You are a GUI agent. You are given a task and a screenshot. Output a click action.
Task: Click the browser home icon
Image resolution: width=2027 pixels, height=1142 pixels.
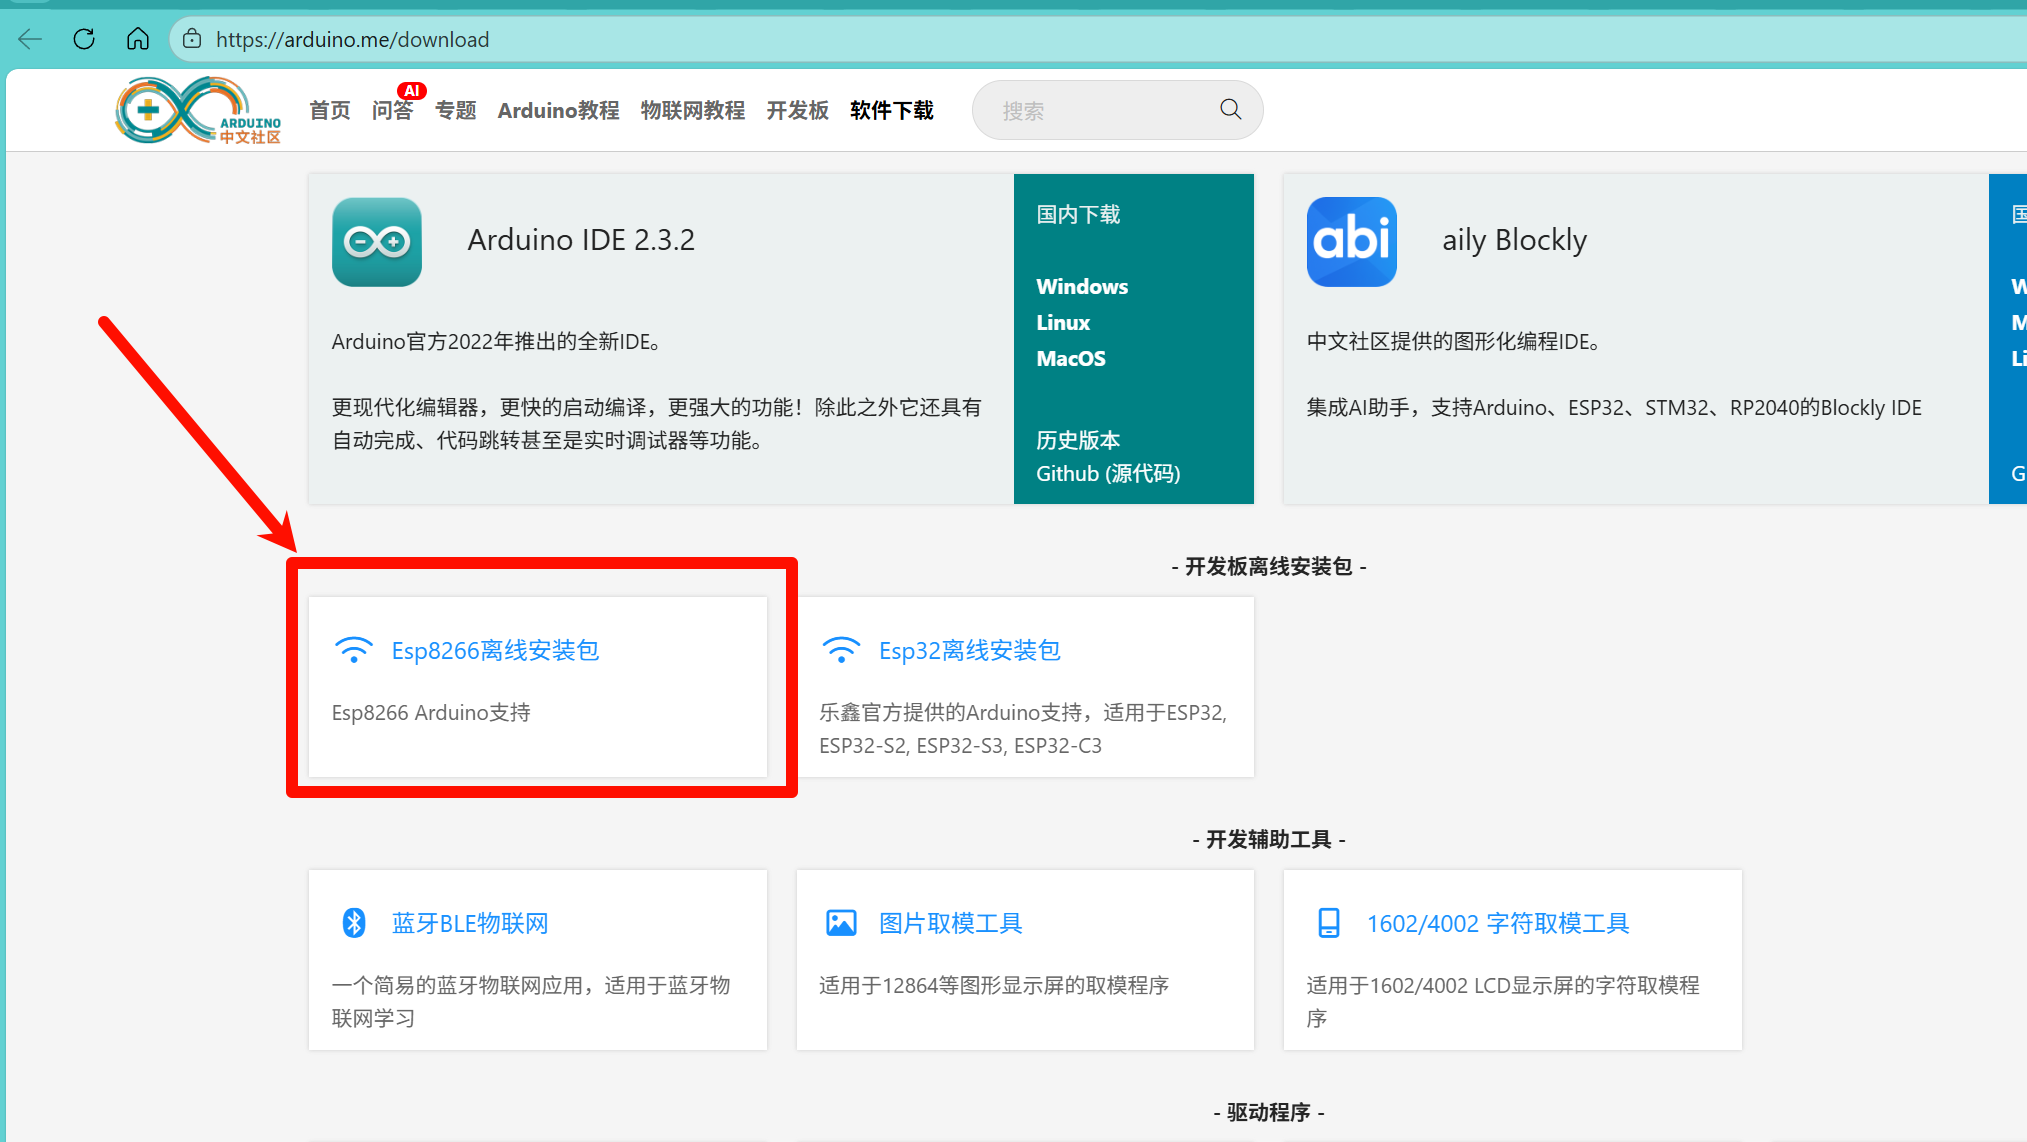point(138,39)
